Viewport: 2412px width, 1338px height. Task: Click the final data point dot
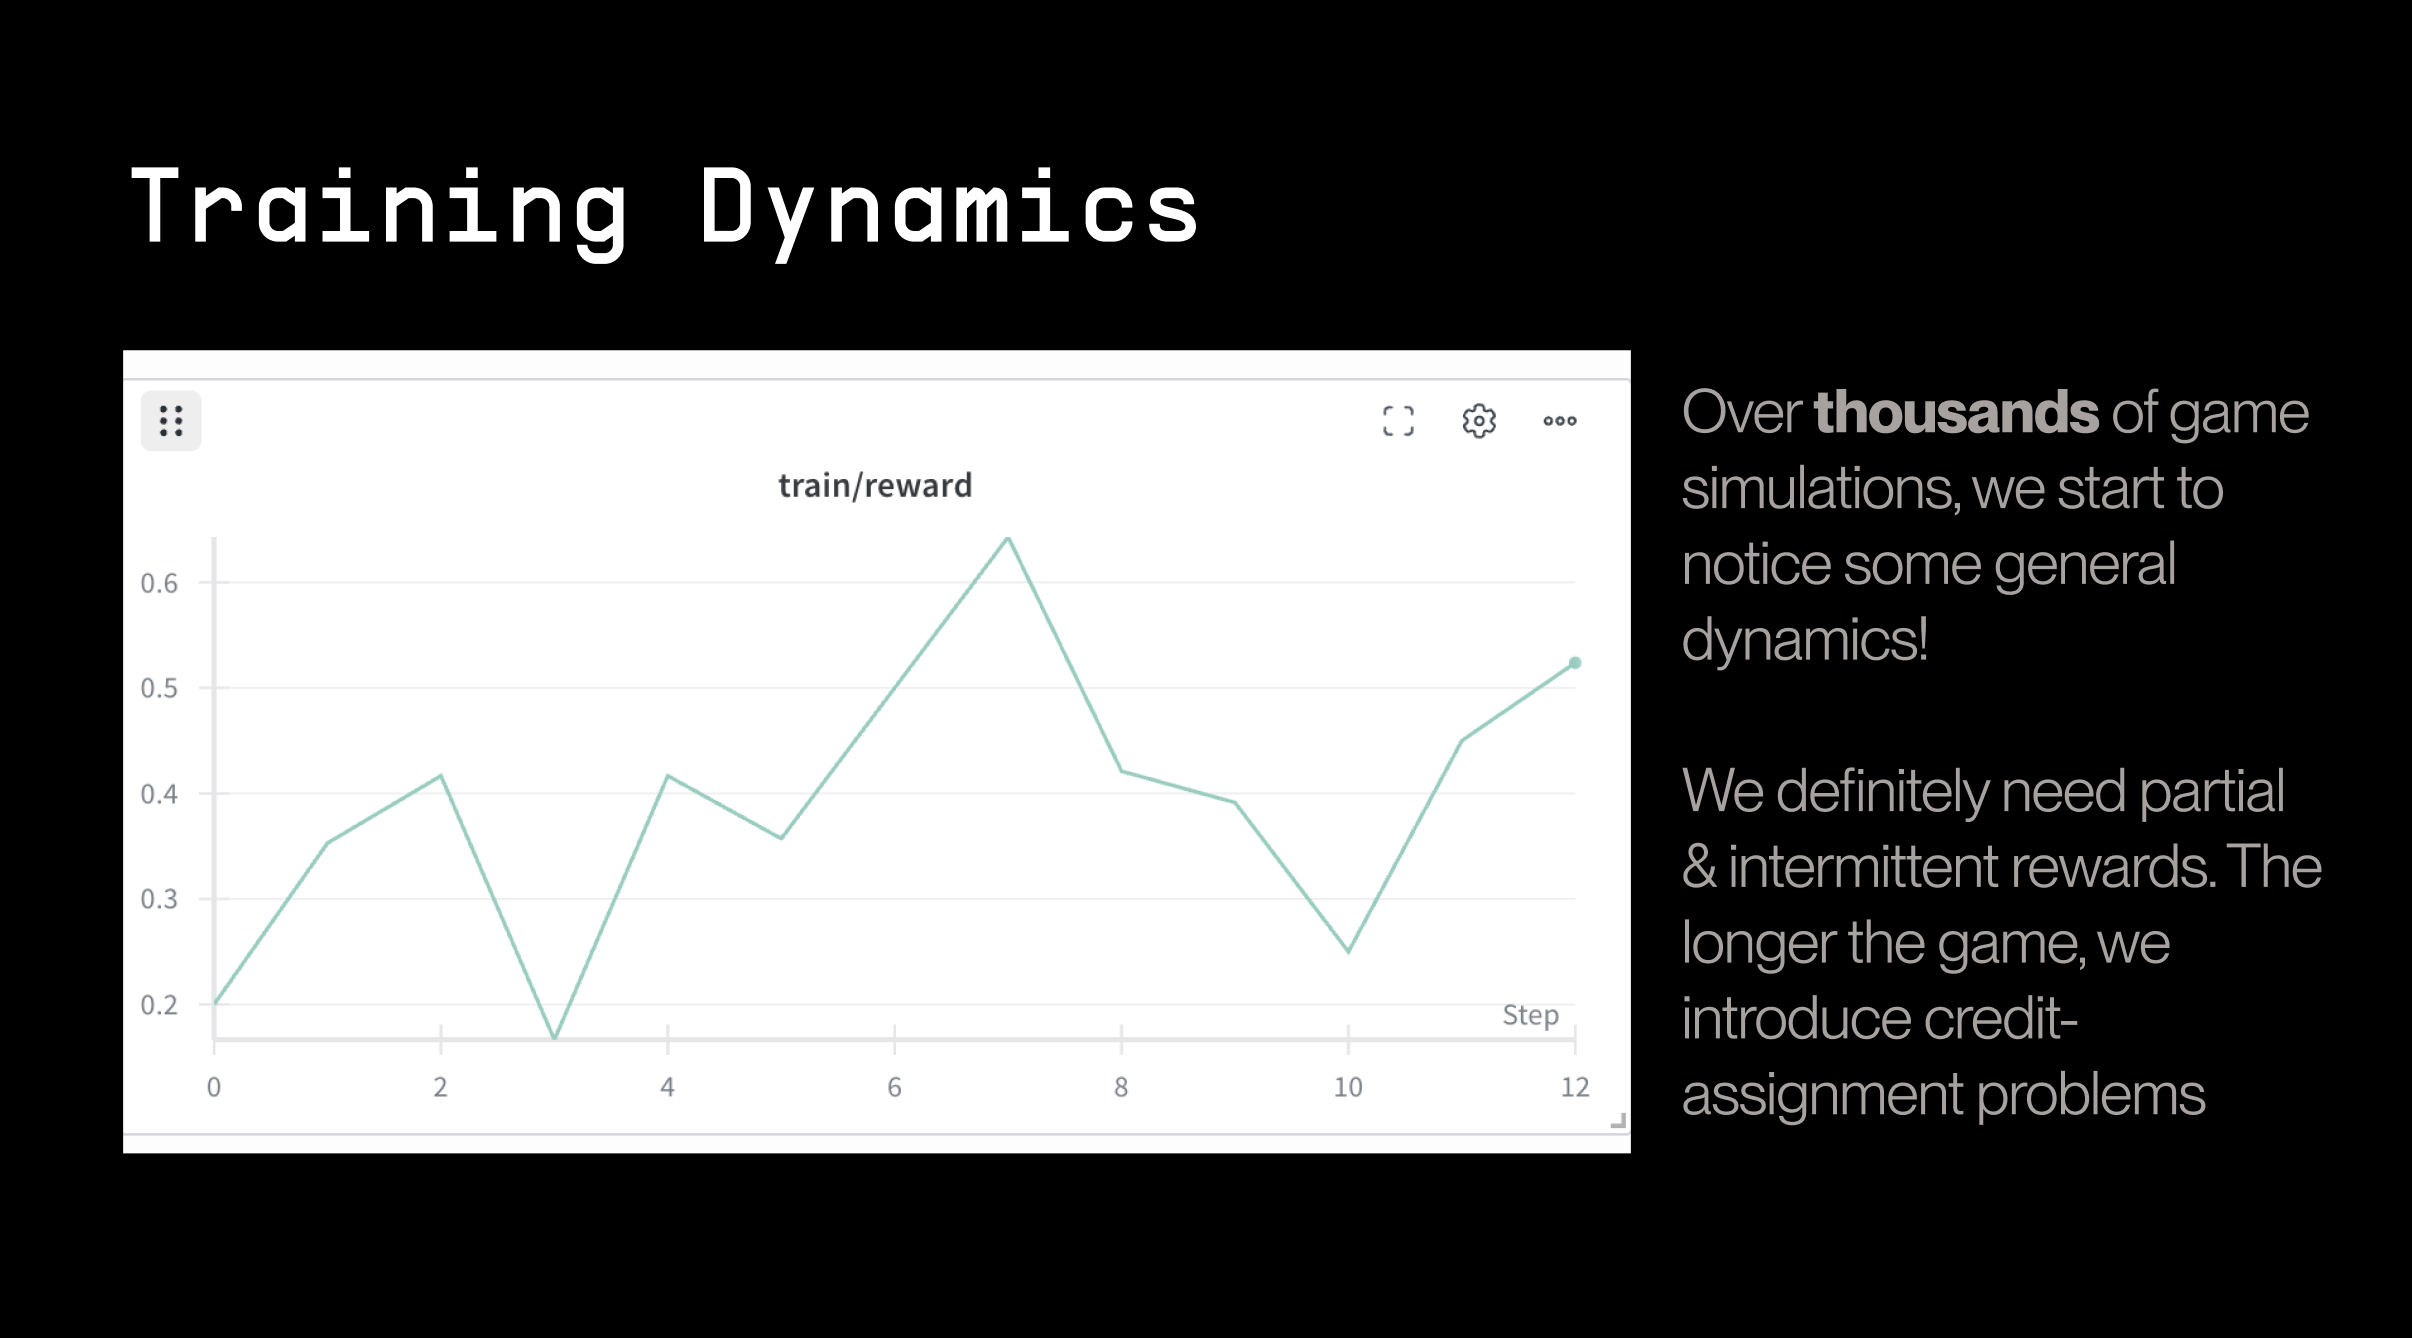(1575, 663)
